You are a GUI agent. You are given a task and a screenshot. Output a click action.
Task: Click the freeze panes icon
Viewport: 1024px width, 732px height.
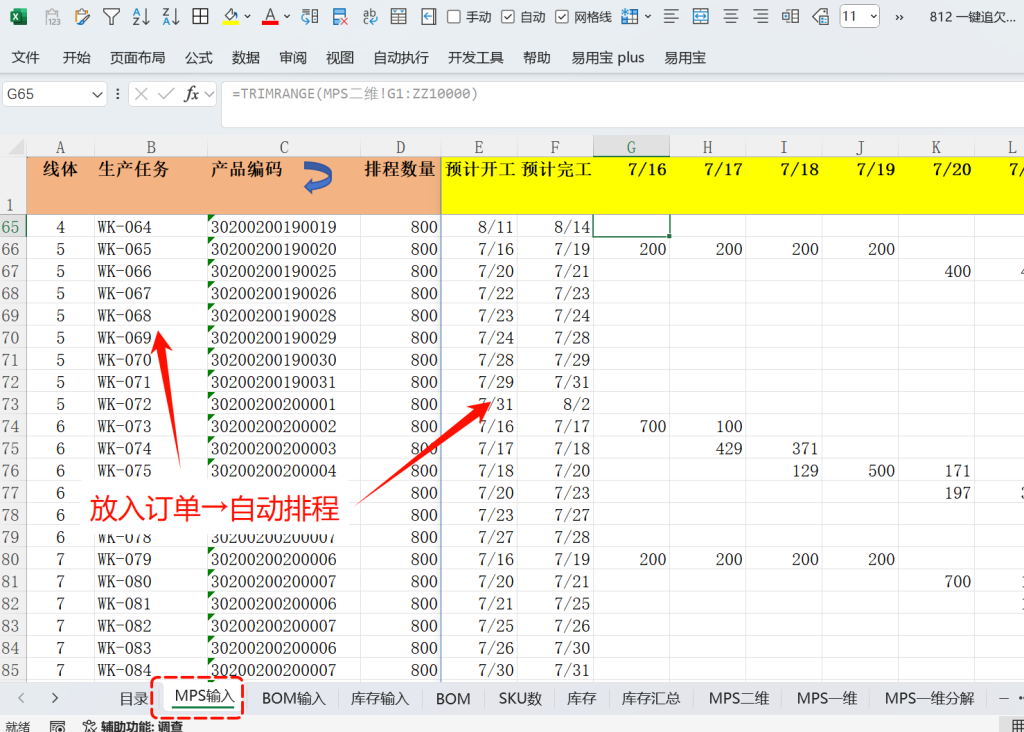click(x=630, y=17)
